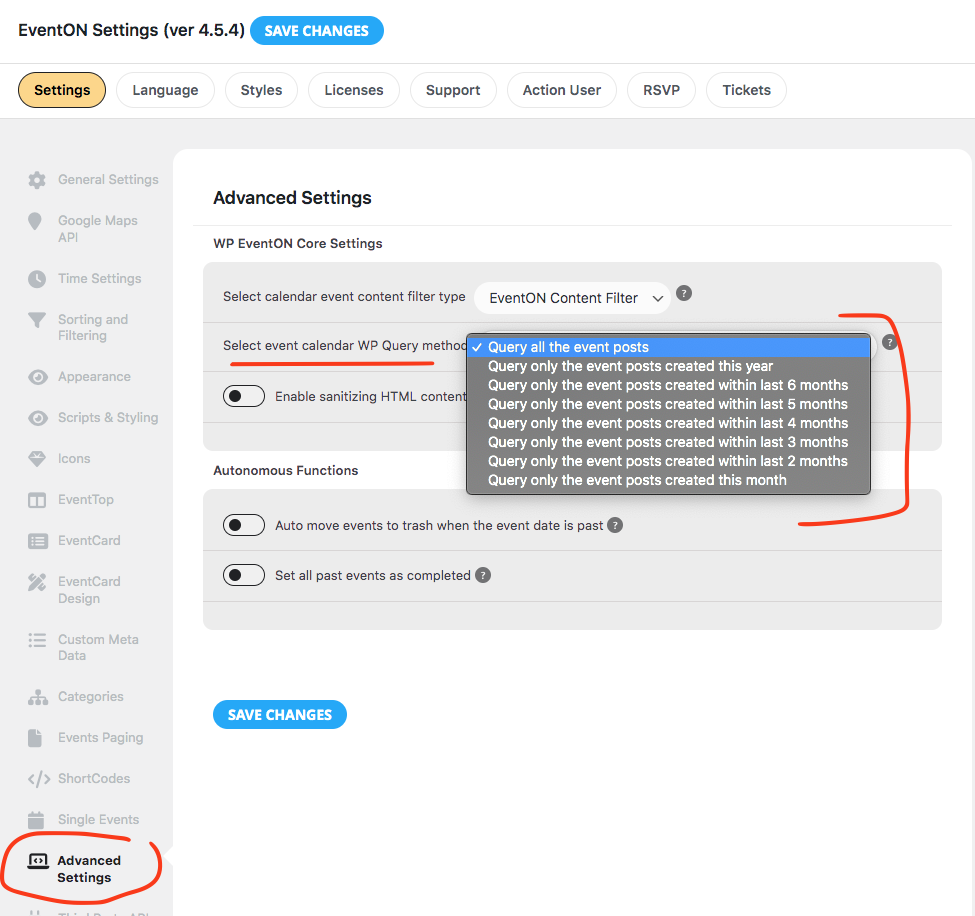Toggle Enable sanitizing HTML content switch
Screen dimensions: 975x916
click(x=244, y=396)
